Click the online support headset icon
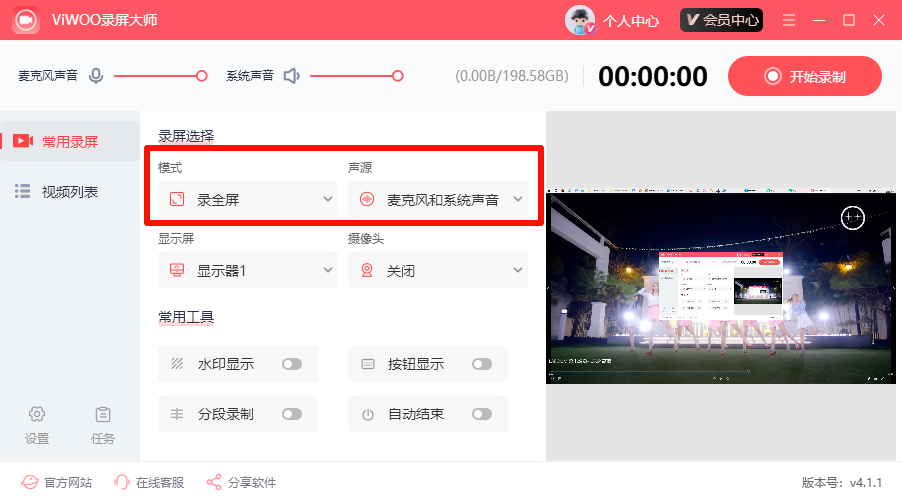 click(122, 482)
